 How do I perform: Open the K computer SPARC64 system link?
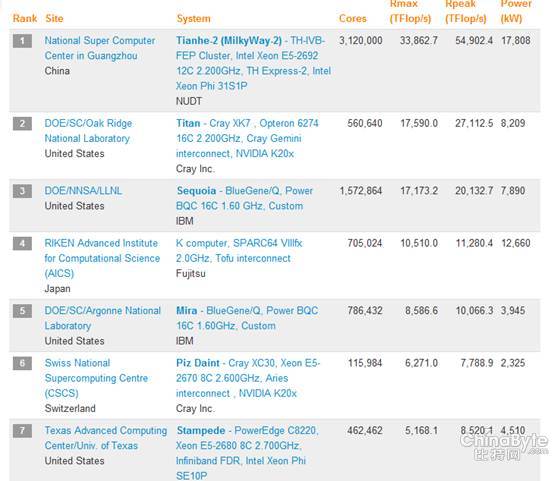[x=239, y=251]
